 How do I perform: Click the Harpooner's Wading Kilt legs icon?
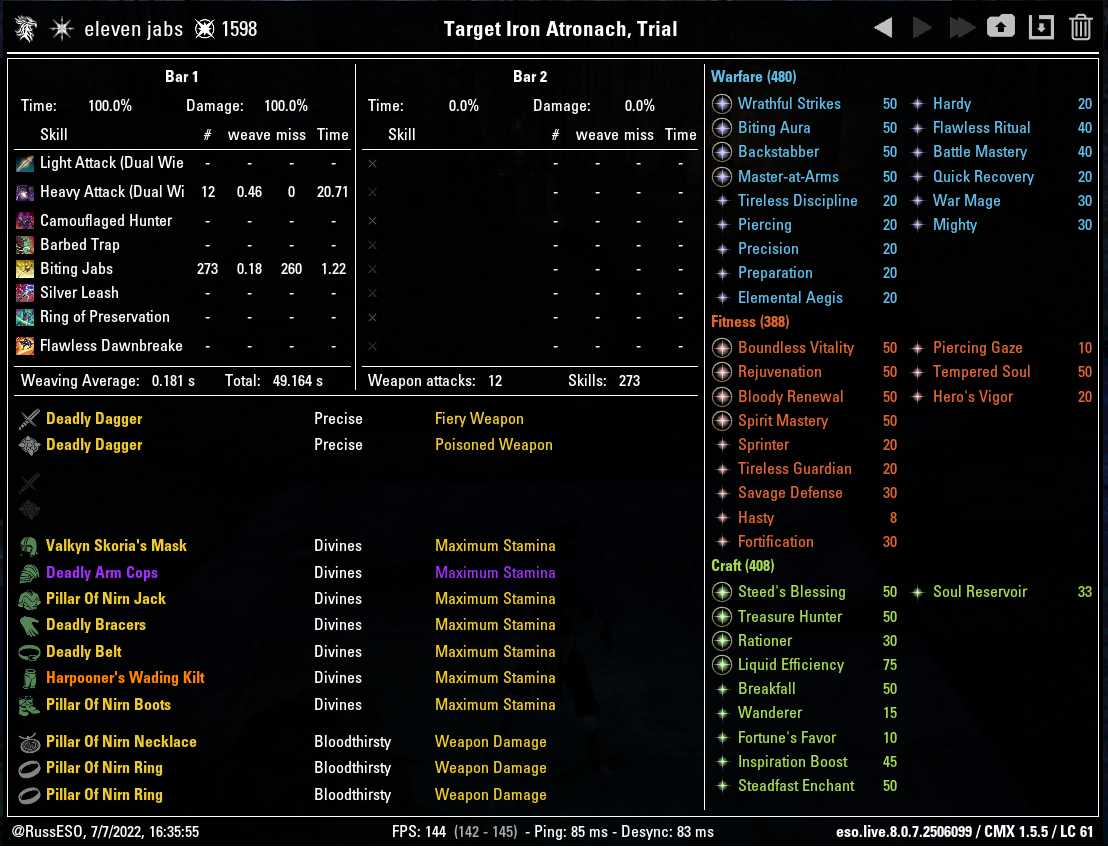pyautogui.click(x=29, y=678)
